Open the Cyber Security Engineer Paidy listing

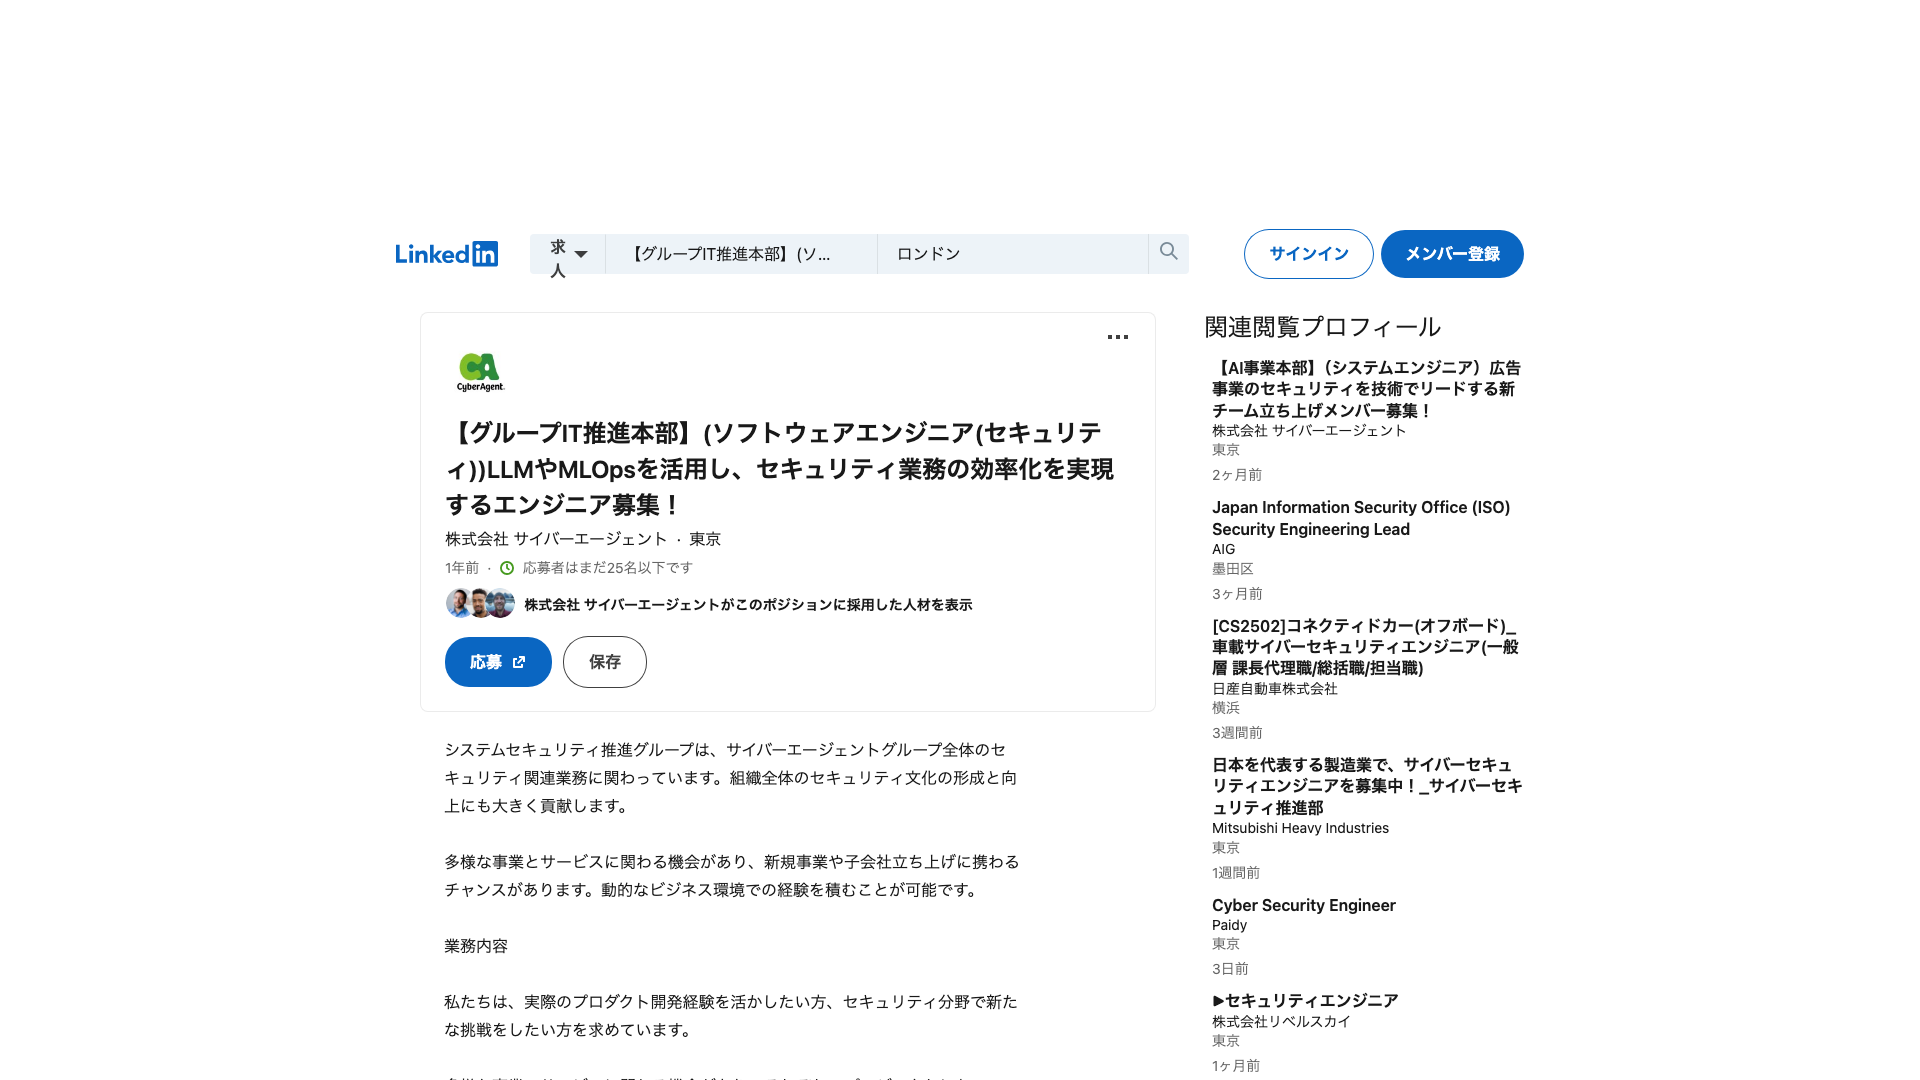tap(1304, 905)
